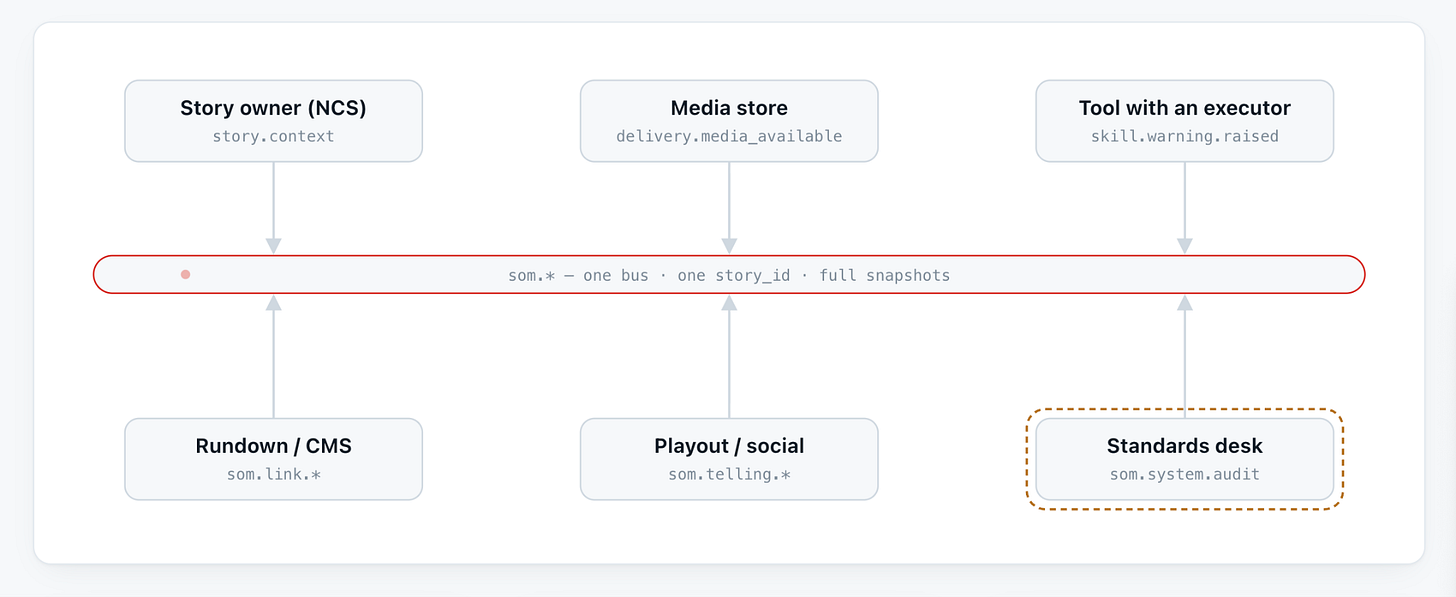Click the arrow below Story owner

pyautogui.click(x=273, y=208)
